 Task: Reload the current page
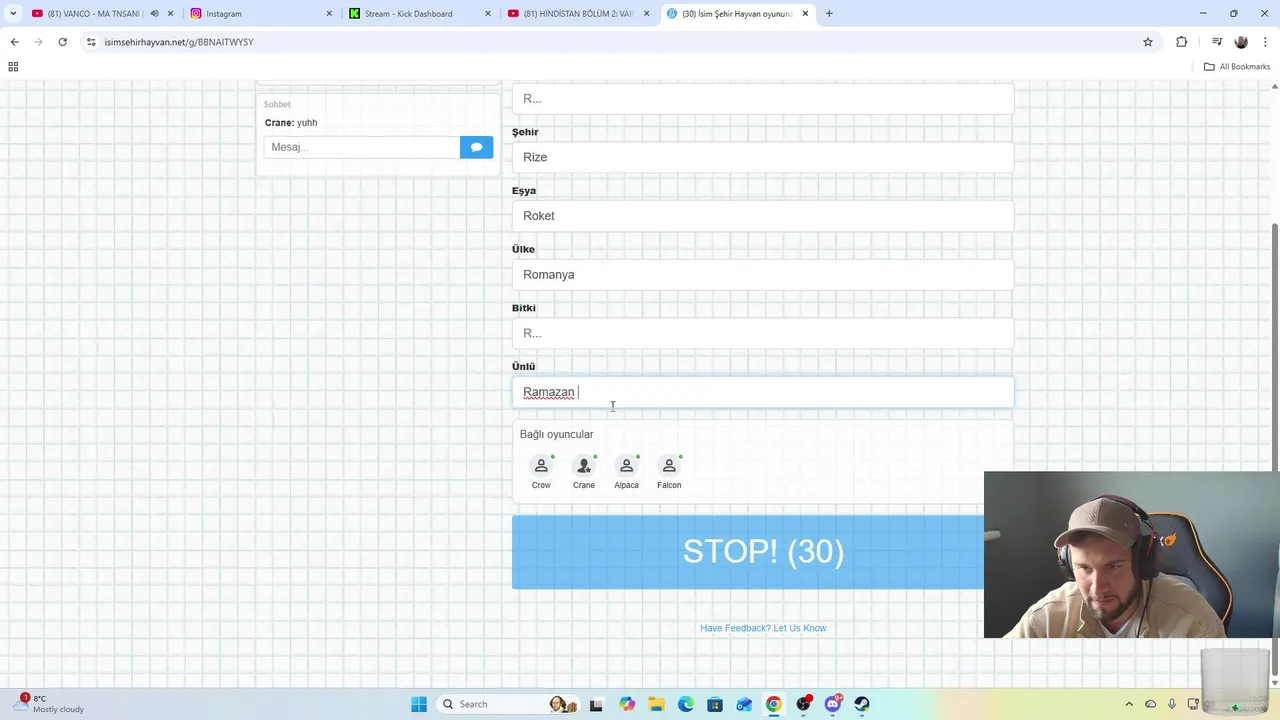pos(62,42)
